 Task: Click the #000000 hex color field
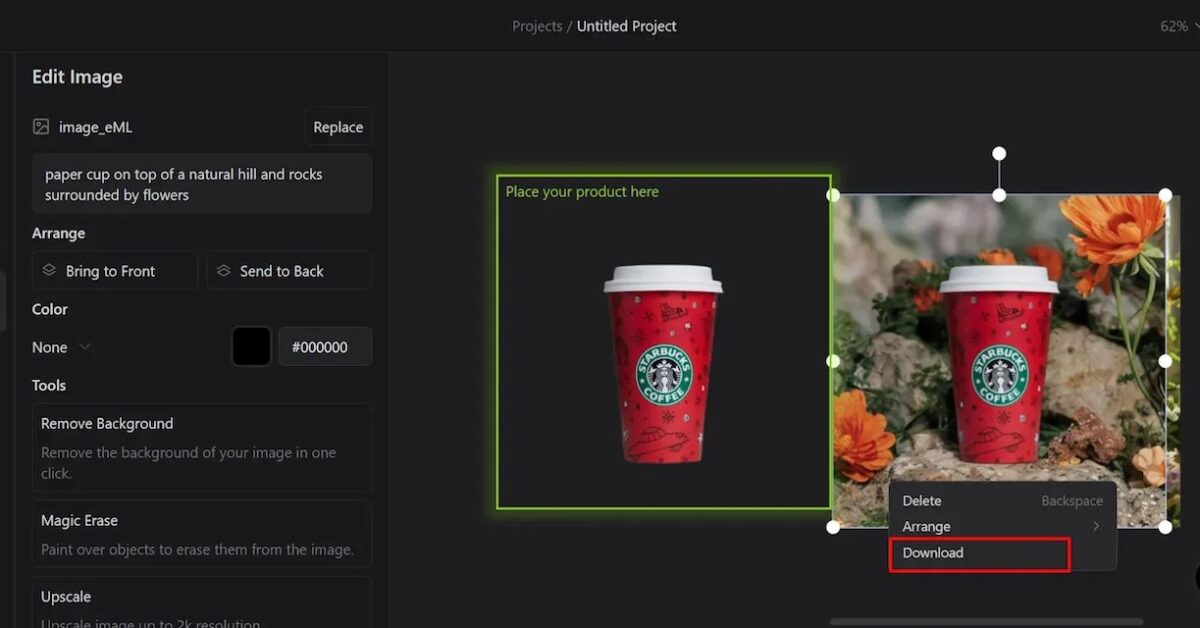pos(324,347)
